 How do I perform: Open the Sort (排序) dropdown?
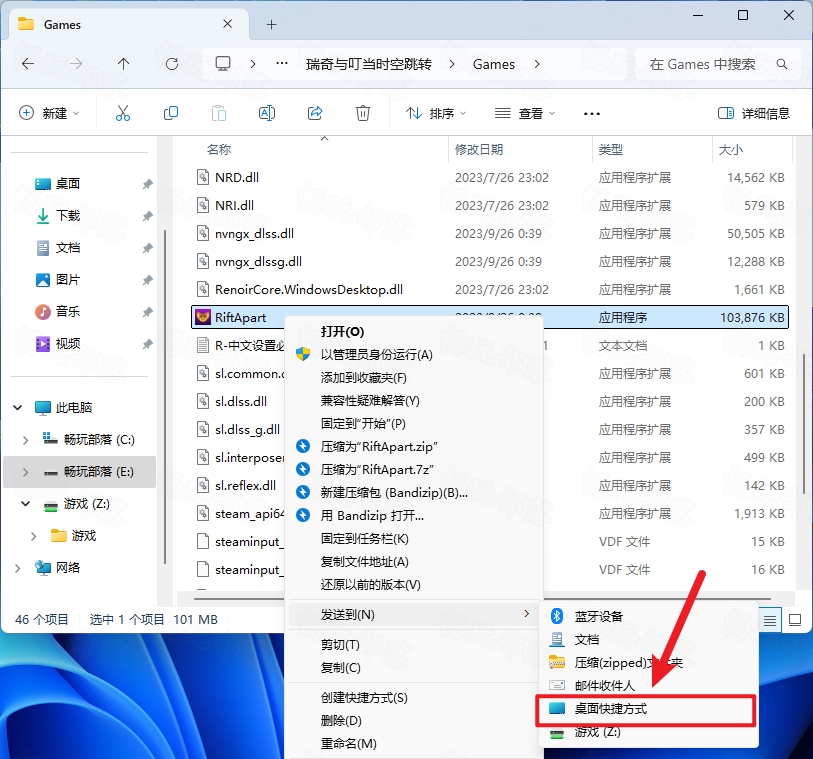pos(437,113)
